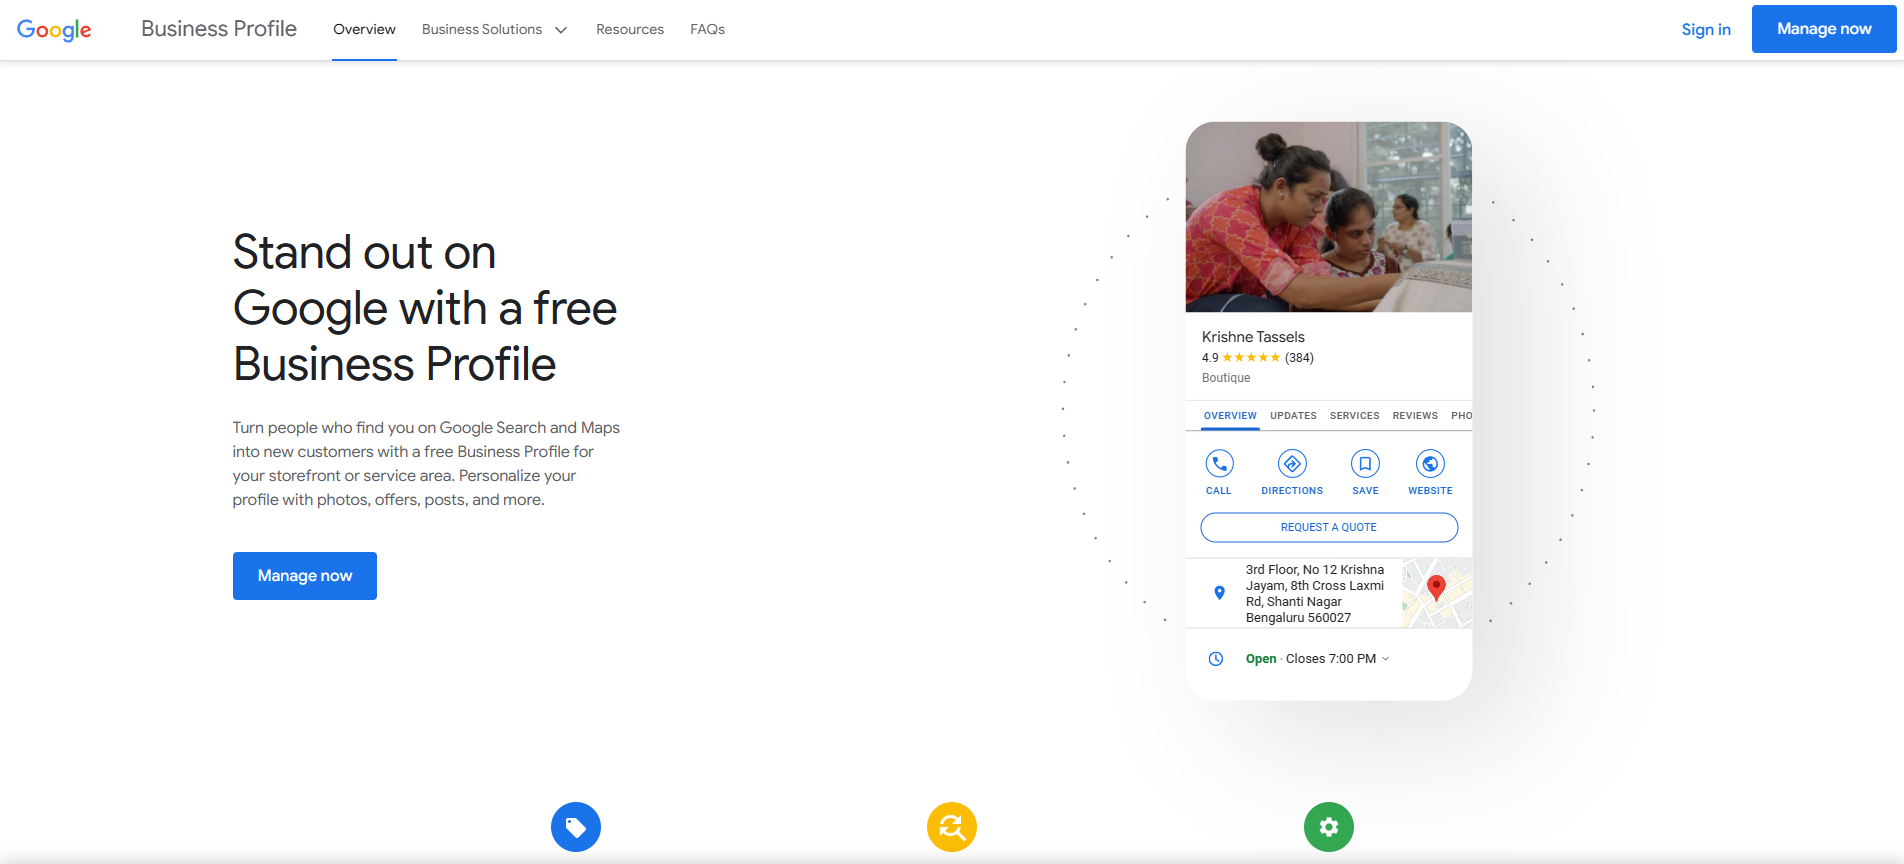Go to the FAQs page
Image resolution: width=1904 pixels, height=864 pixels.
click(x=707, y=30)
